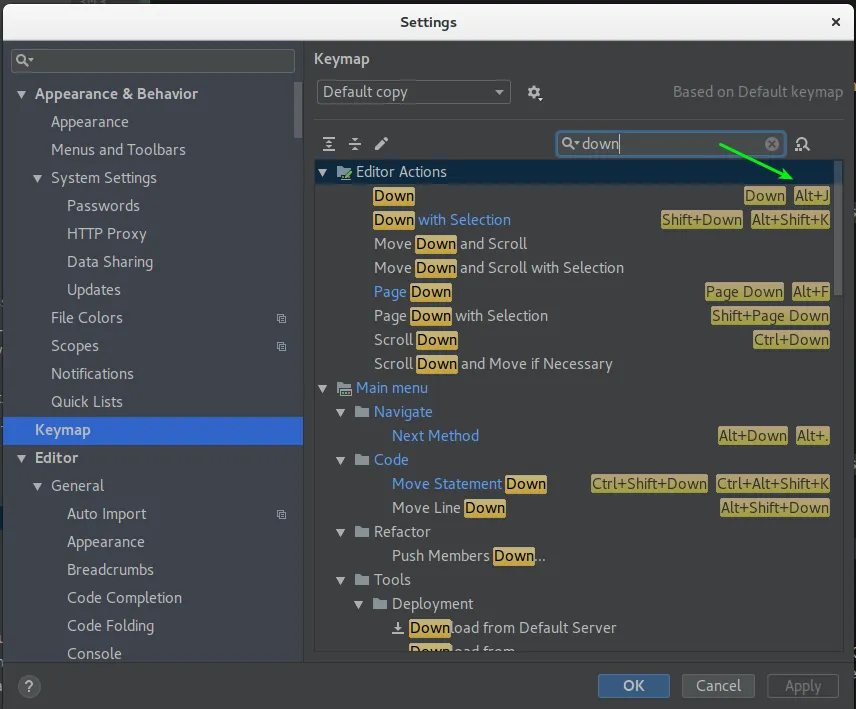The height and width of the screenshot is (709, 856).
Task: Open Quick Lists settings page
Action: (87, 402)
